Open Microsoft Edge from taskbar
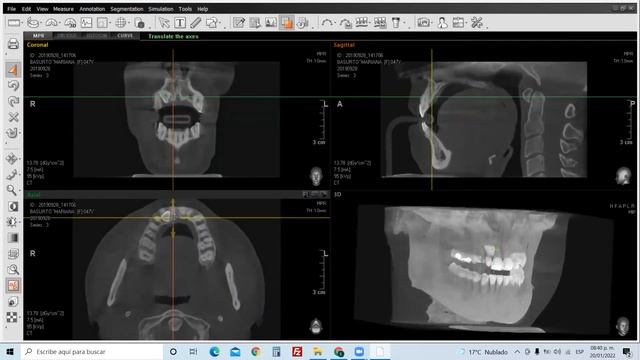Viewport: 640px width, 360px height. 214,351
